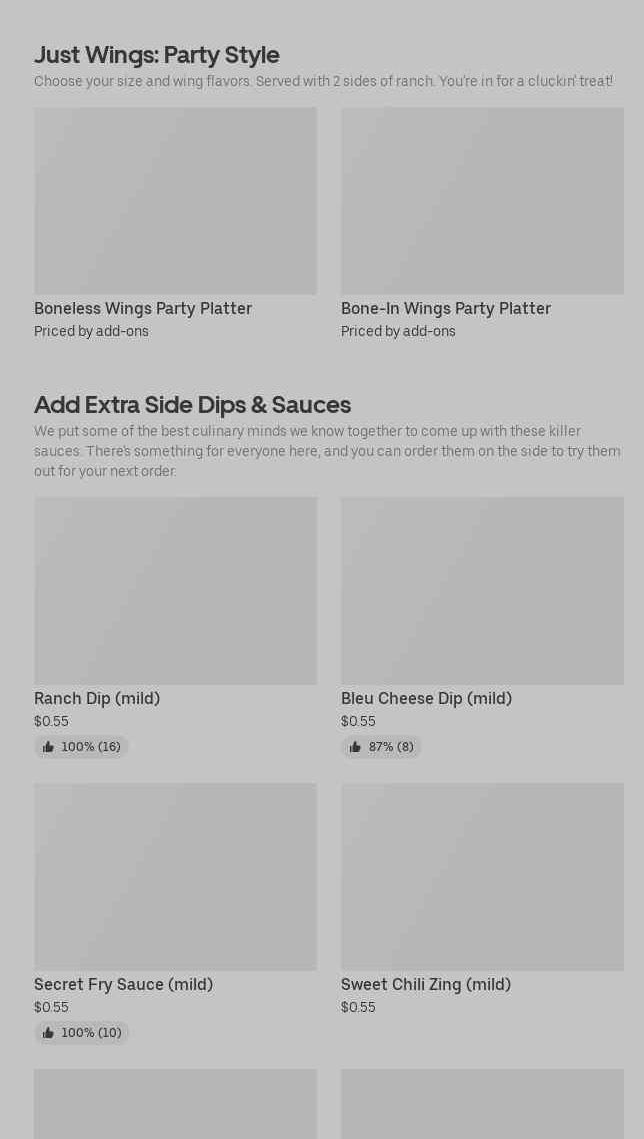Image resolution: width=644 pixels, height=1139 pixels.
Task: Open Boneless Wings Party Platter image
Action: (175, 201)
